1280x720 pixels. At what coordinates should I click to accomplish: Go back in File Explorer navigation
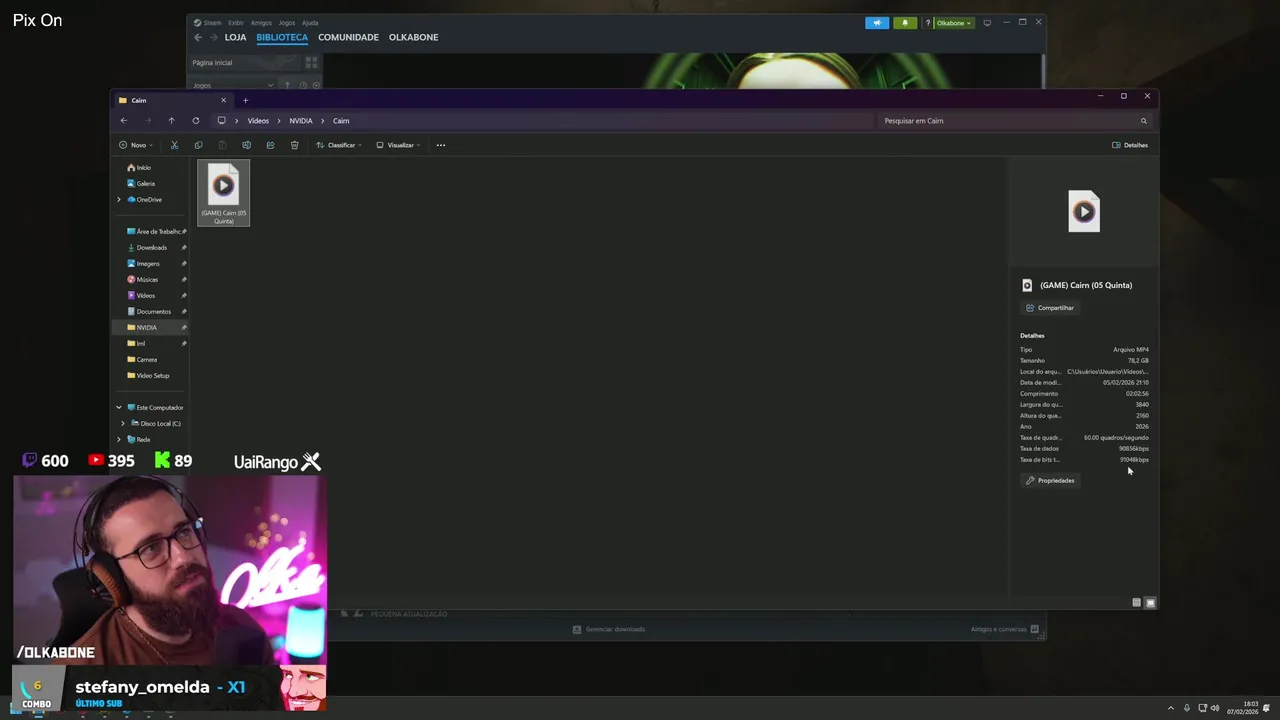coord(124,121)
